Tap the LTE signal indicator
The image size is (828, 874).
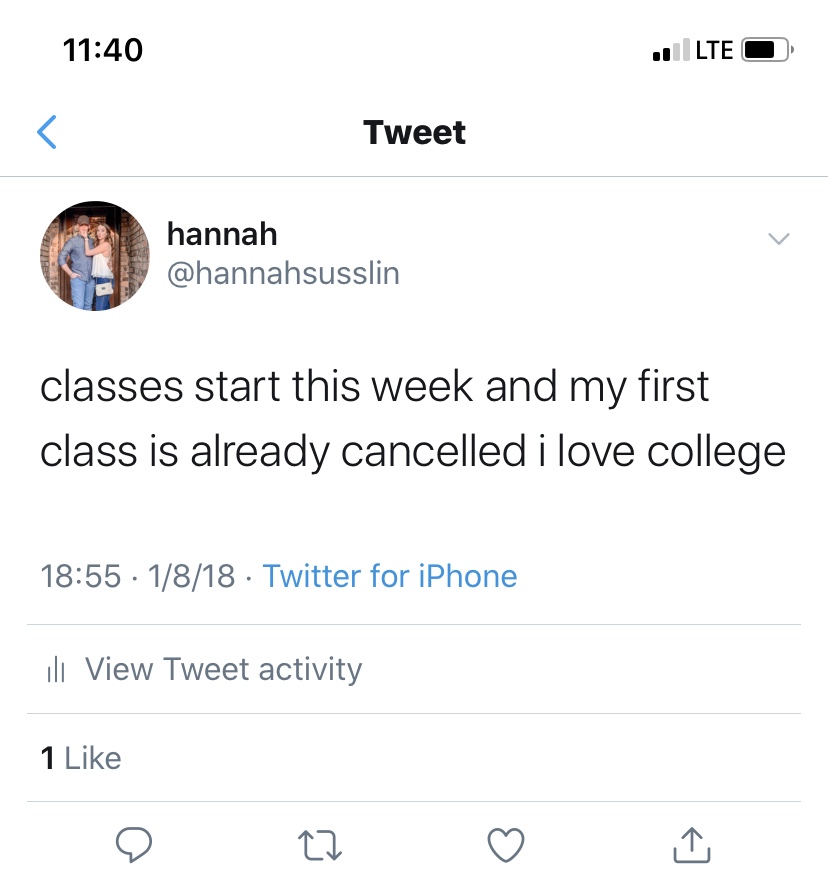point(714,50)
